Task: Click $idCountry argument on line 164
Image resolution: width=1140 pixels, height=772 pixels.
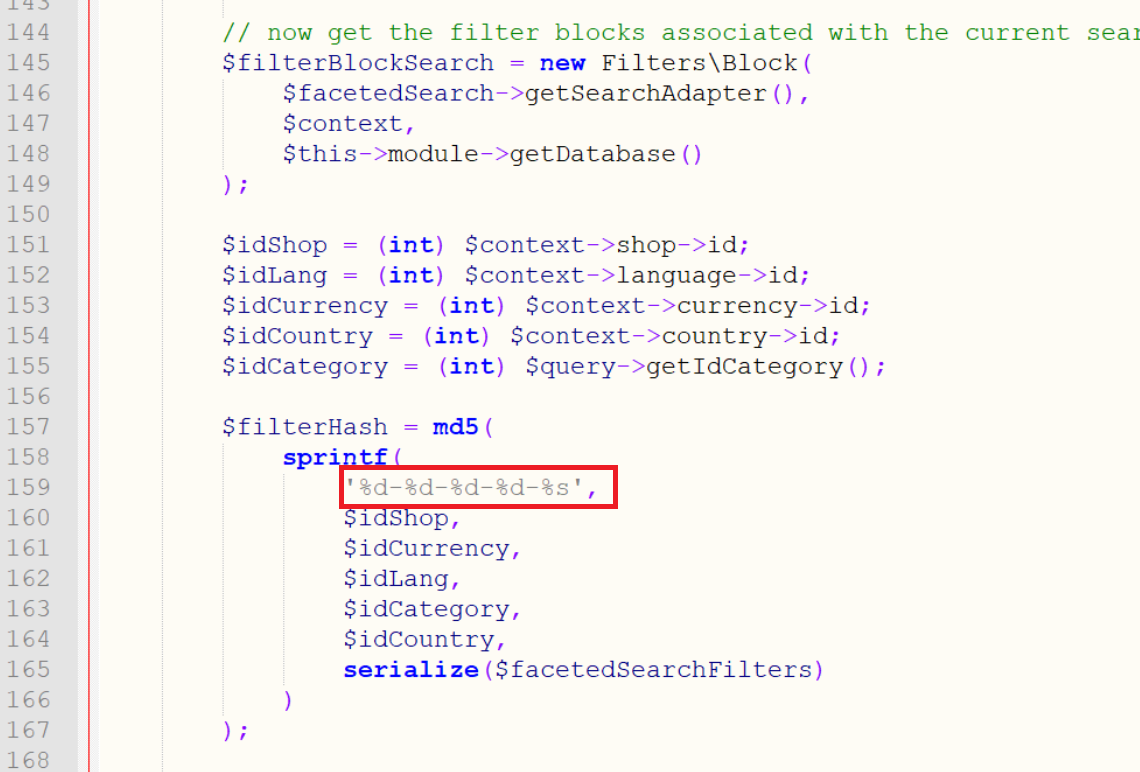Action: (419, 640)
